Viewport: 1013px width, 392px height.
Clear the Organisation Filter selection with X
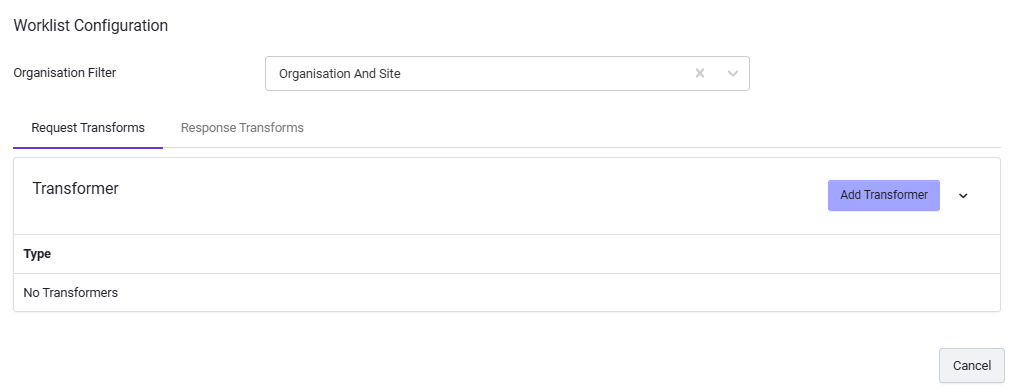[700, 74]
